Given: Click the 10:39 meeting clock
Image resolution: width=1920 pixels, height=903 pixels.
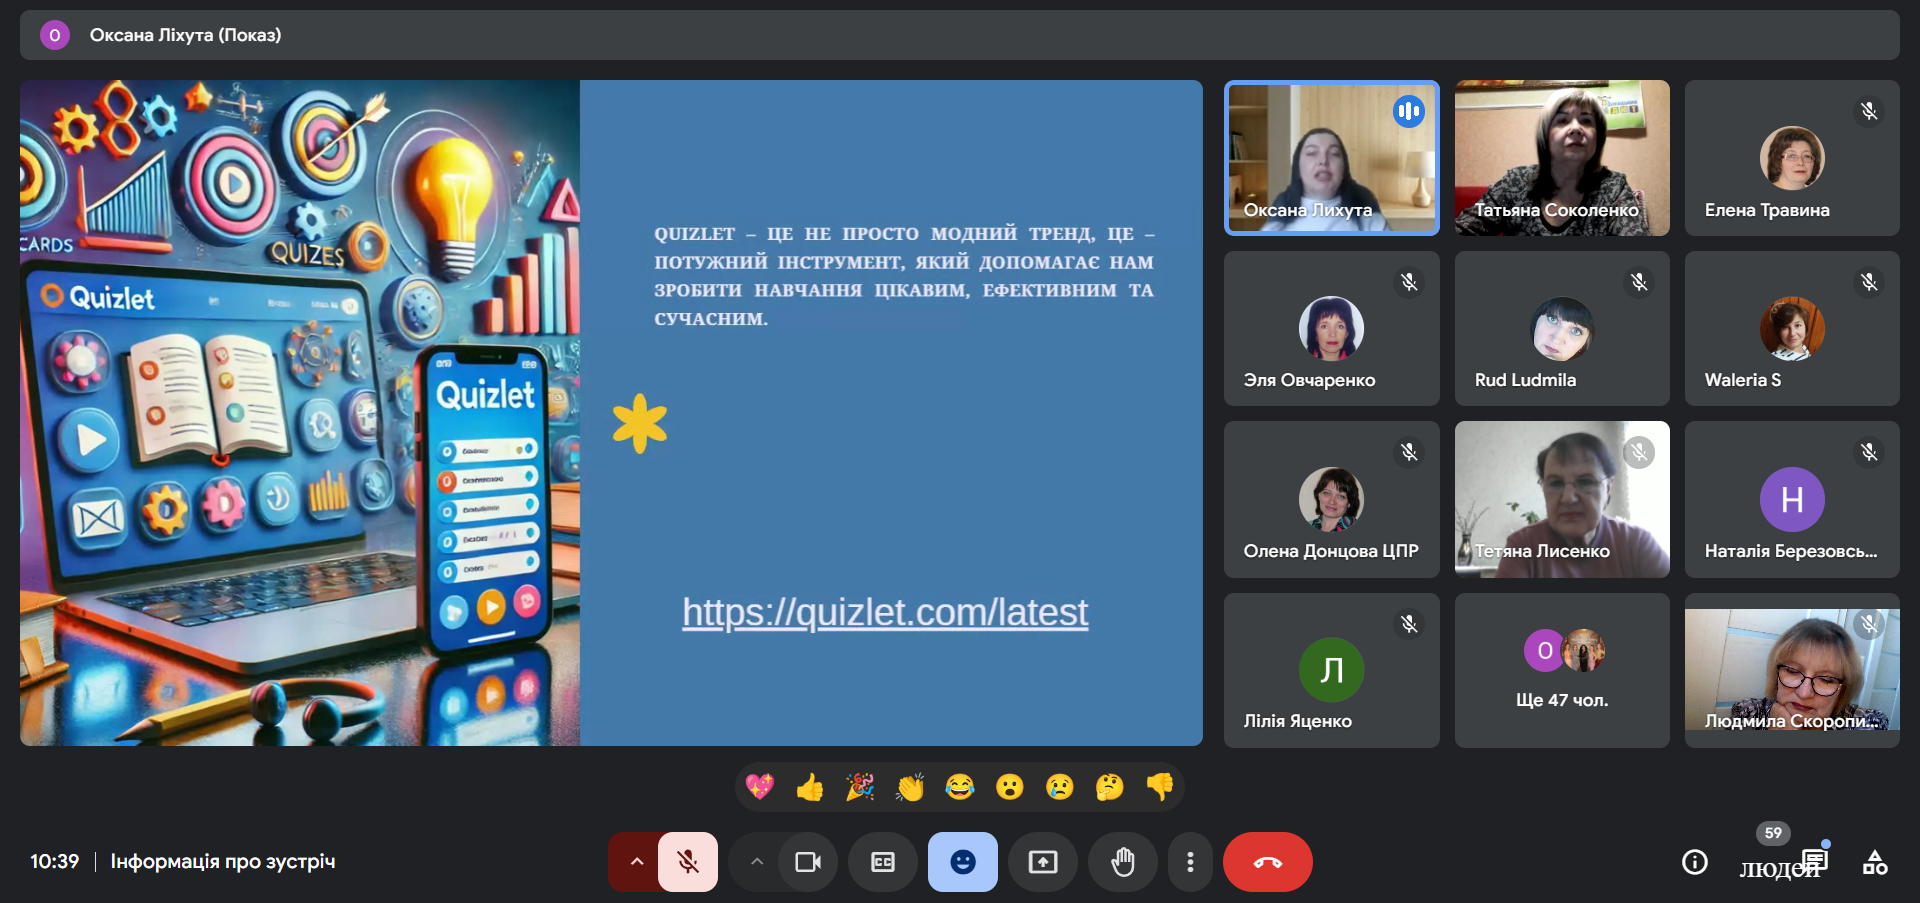Looking at the screenshot, I should pos(54,861).
